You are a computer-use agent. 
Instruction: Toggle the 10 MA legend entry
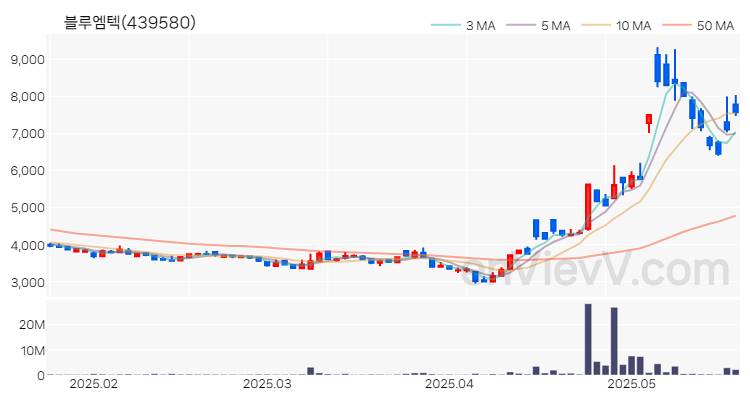tap(617, 25)
